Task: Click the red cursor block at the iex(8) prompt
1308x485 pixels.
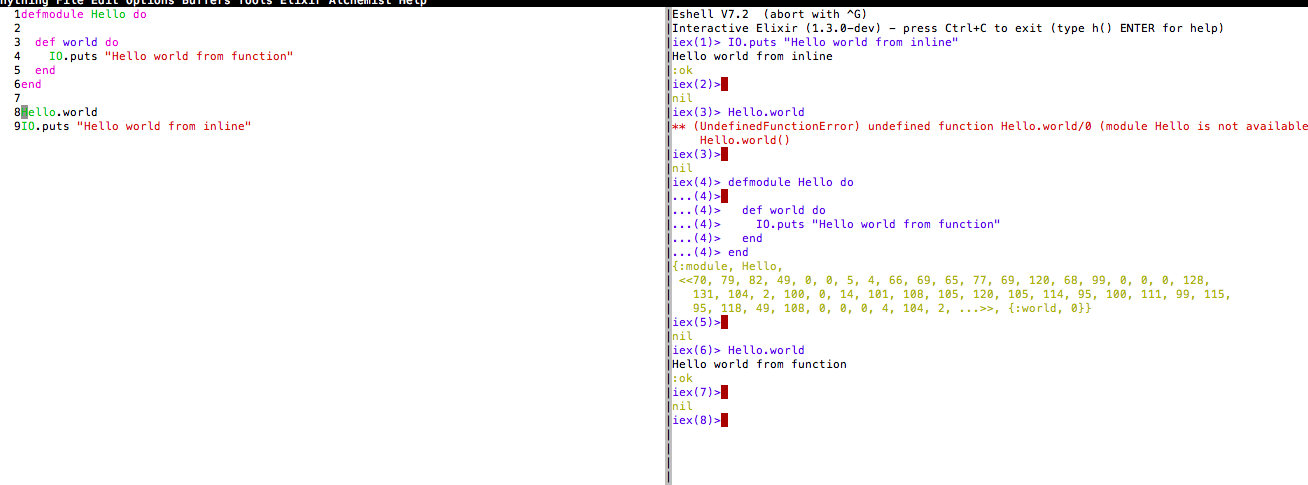Action: 724,420
